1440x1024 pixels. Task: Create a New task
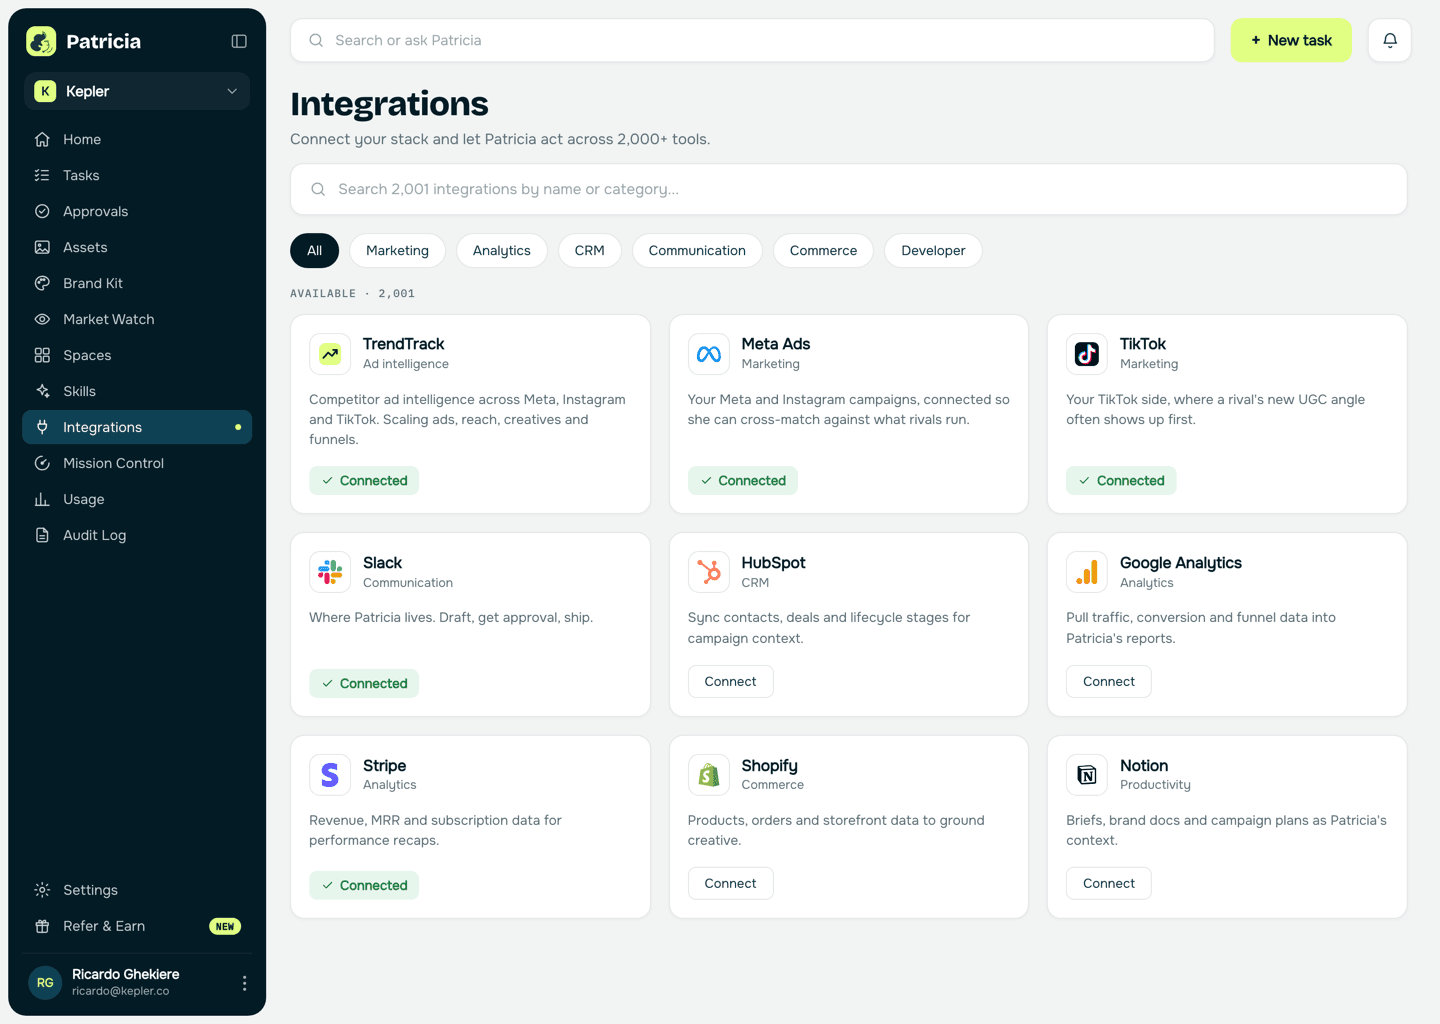click(1291, 40)
